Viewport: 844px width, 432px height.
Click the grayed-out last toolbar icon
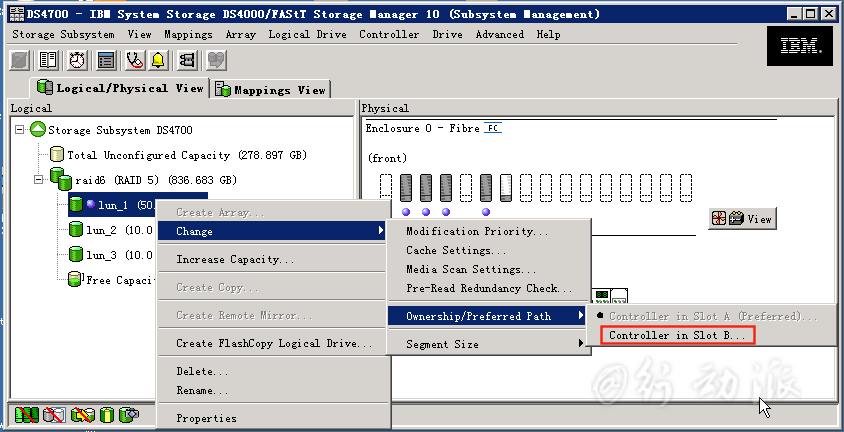(216, 60)
